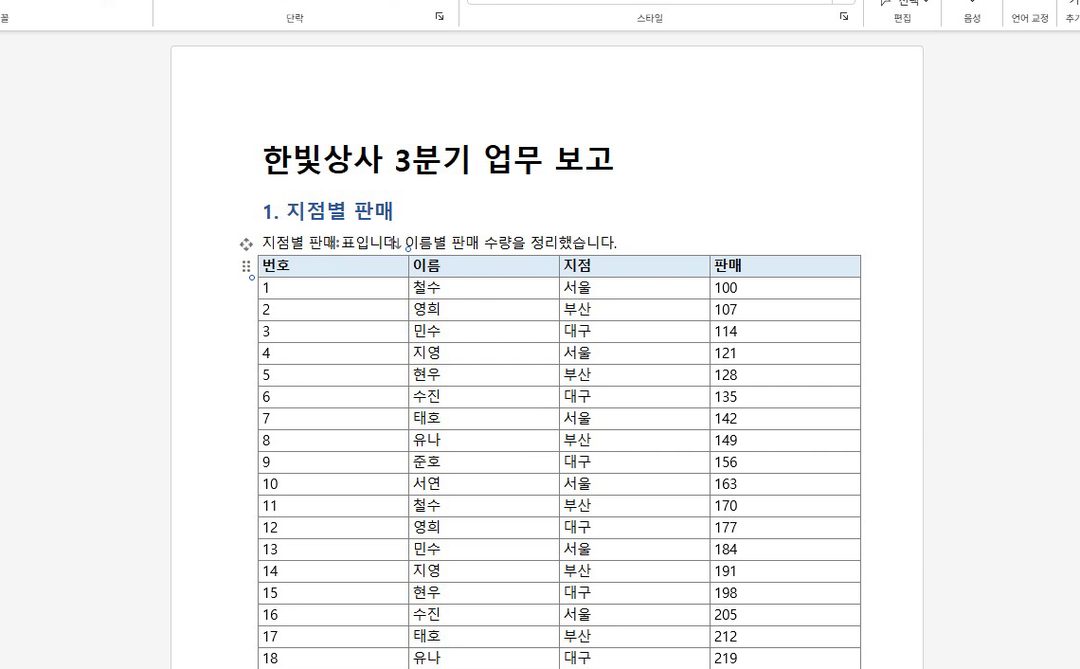
Task: Click the 철수 cell in row 1
Action: point(484,288)
